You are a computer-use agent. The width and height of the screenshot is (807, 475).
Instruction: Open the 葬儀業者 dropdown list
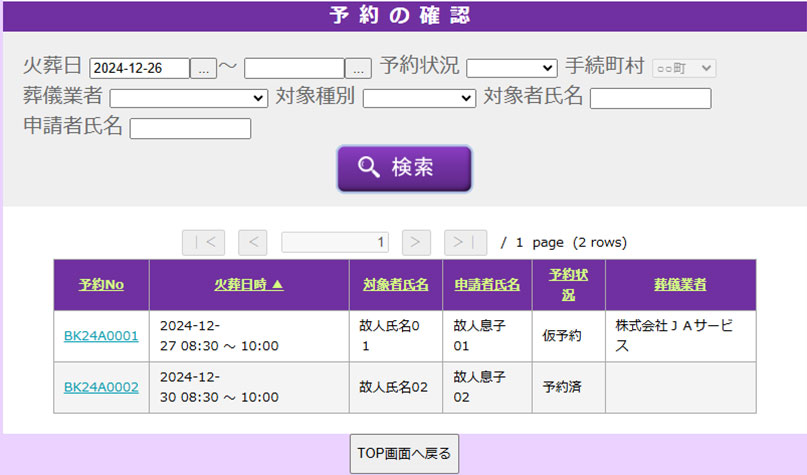[x=188, y=98]
